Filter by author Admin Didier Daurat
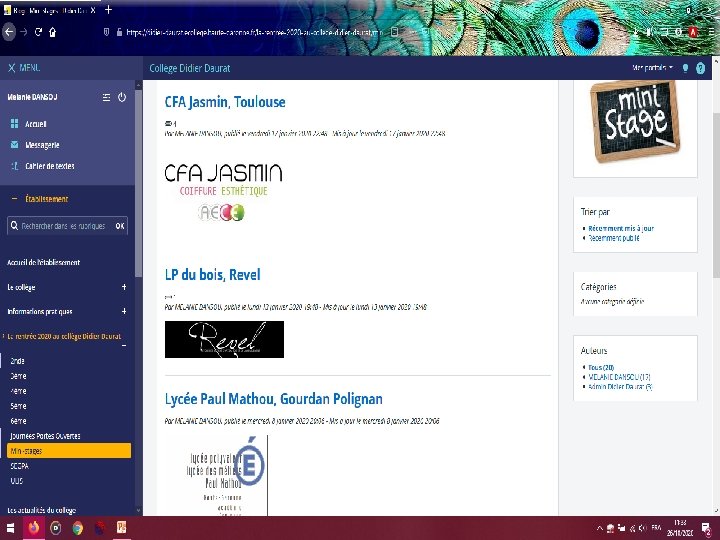720x540 pixels. pos(620,387)
